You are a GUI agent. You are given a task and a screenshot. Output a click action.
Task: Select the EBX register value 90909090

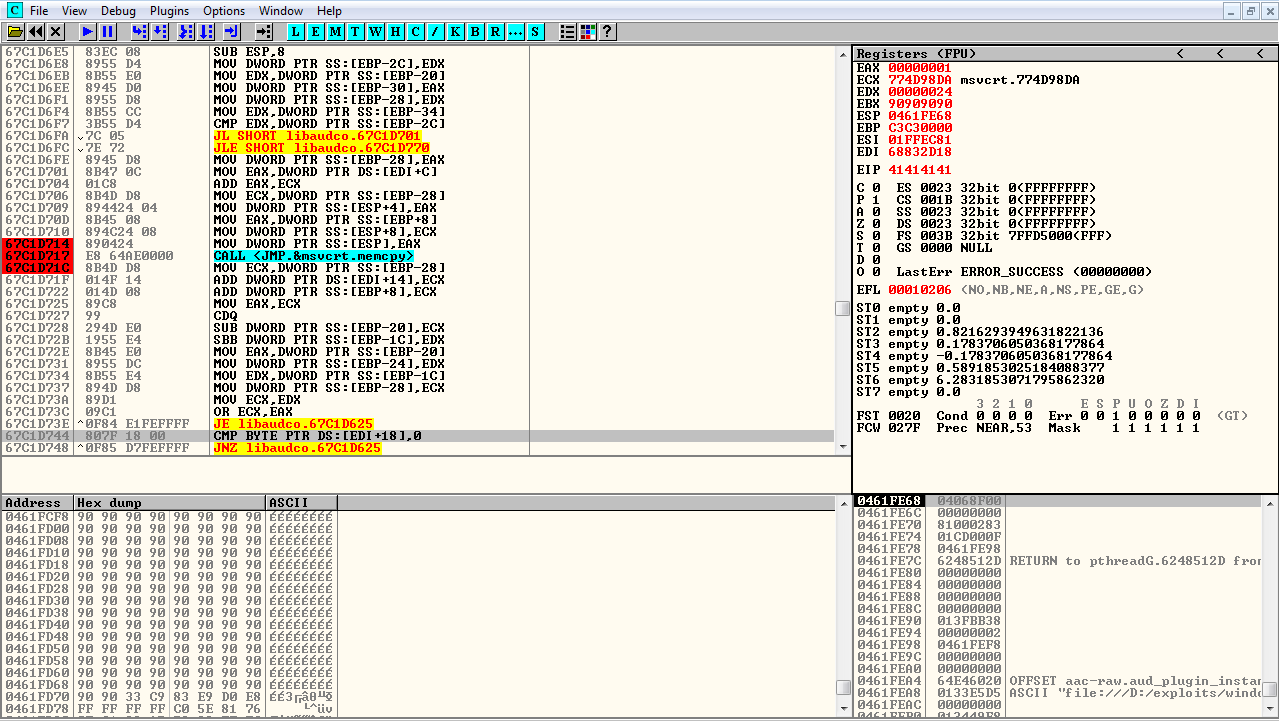[920, 104]
